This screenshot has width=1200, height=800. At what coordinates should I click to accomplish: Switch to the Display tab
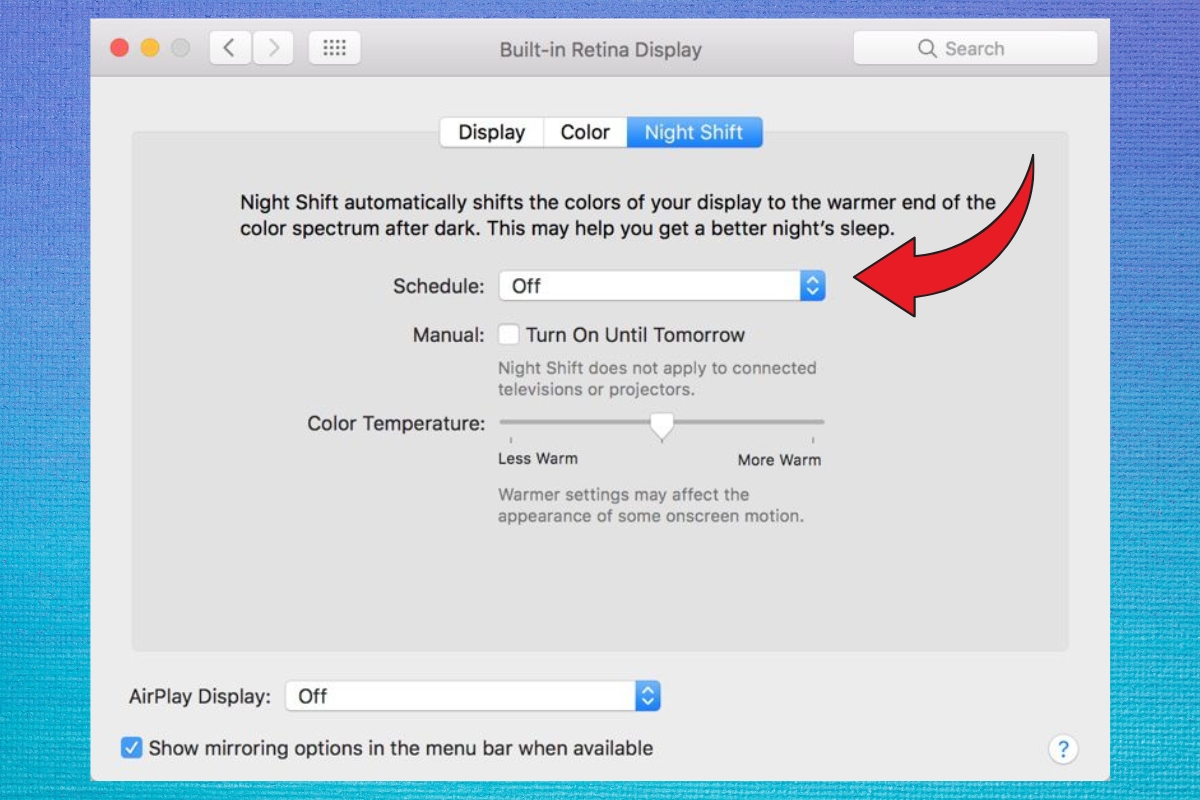coord(492,132)
